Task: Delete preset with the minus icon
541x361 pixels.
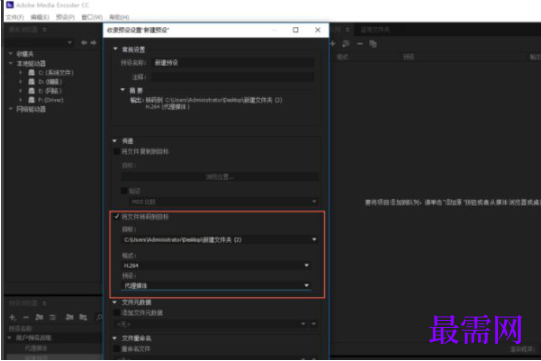Action: point(26,317)
